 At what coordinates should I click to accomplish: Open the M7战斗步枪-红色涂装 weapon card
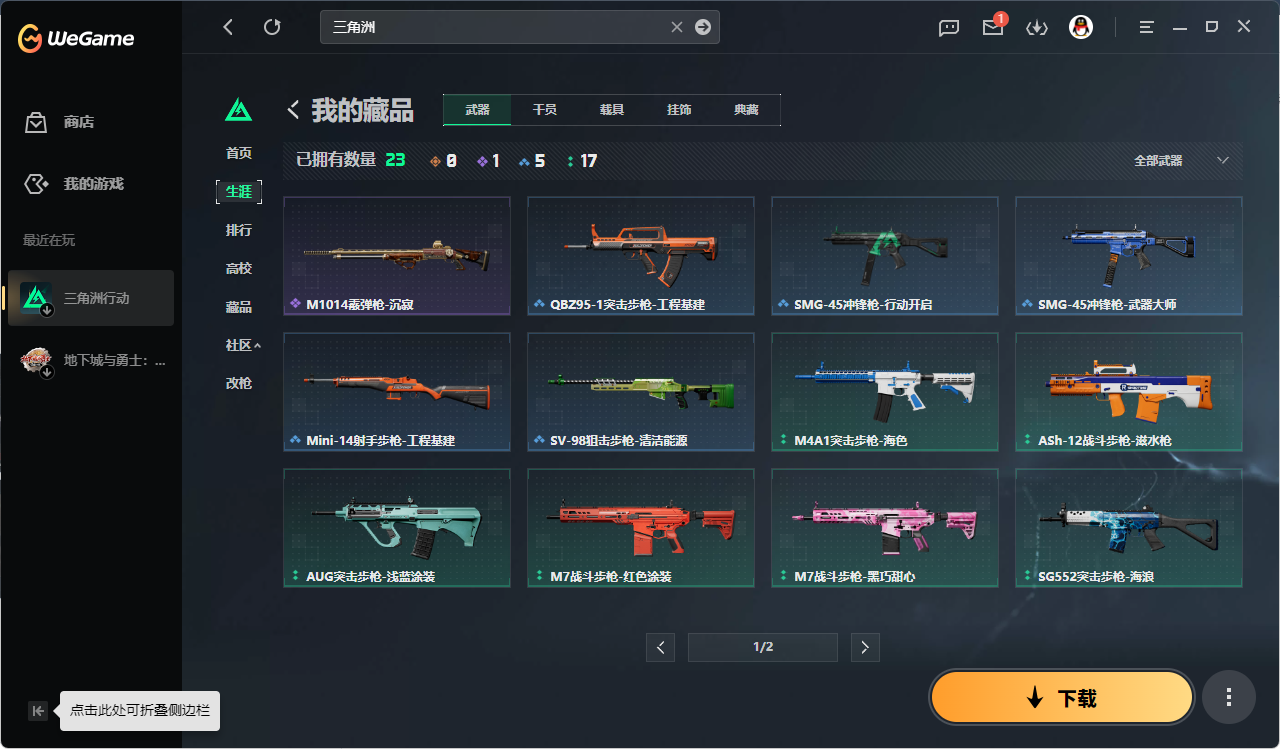641,528
